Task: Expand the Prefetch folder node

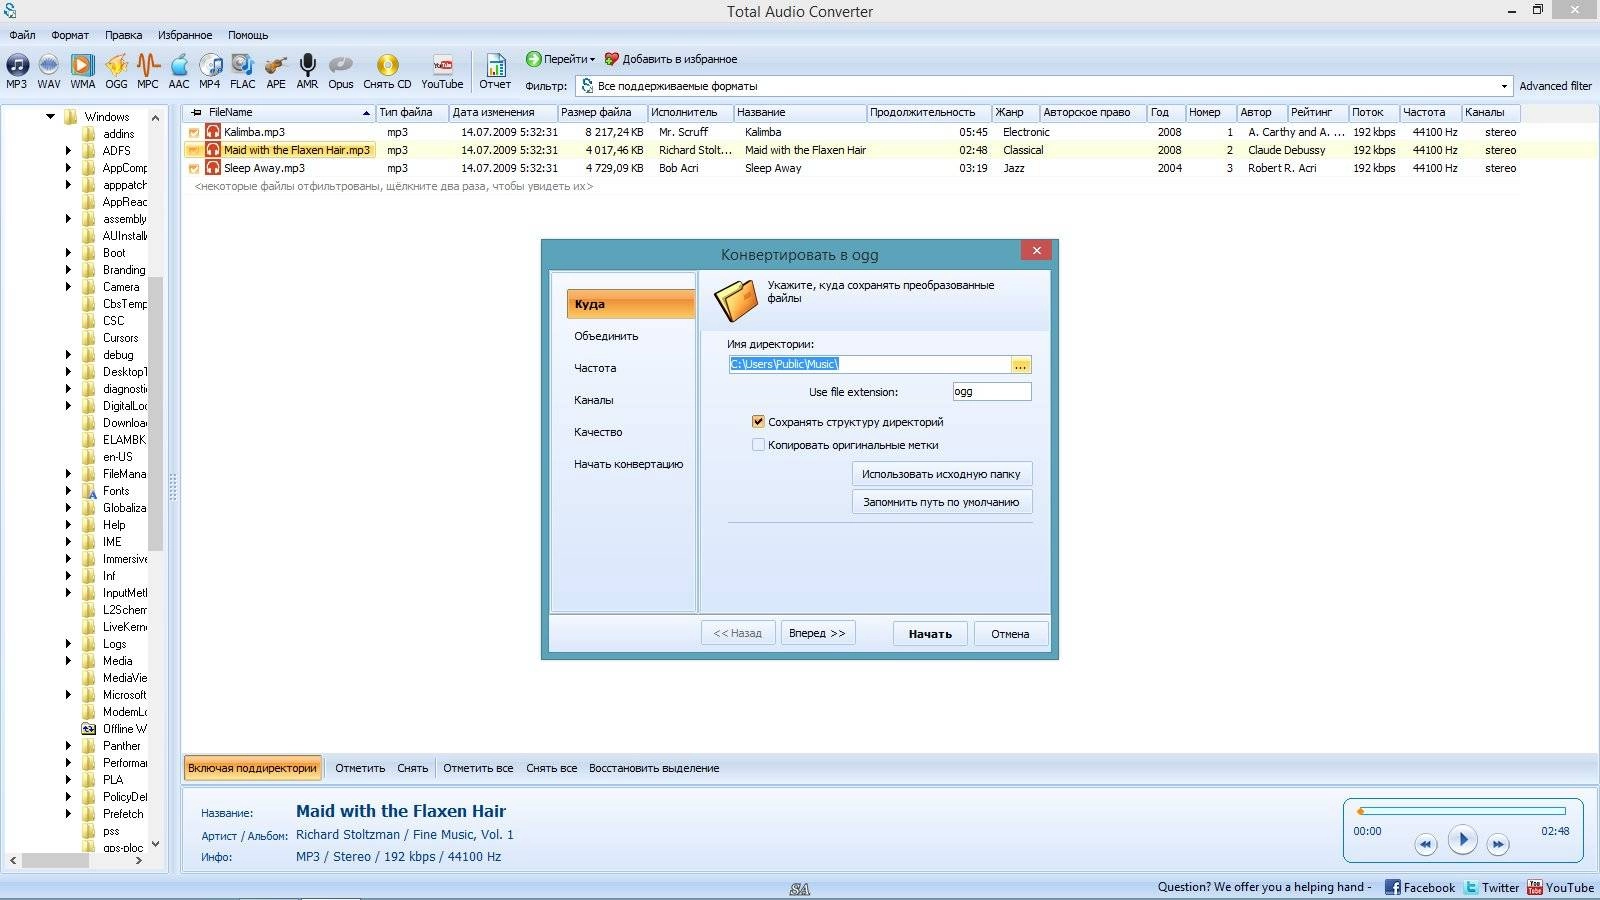Action: click(x=68, y=814)
